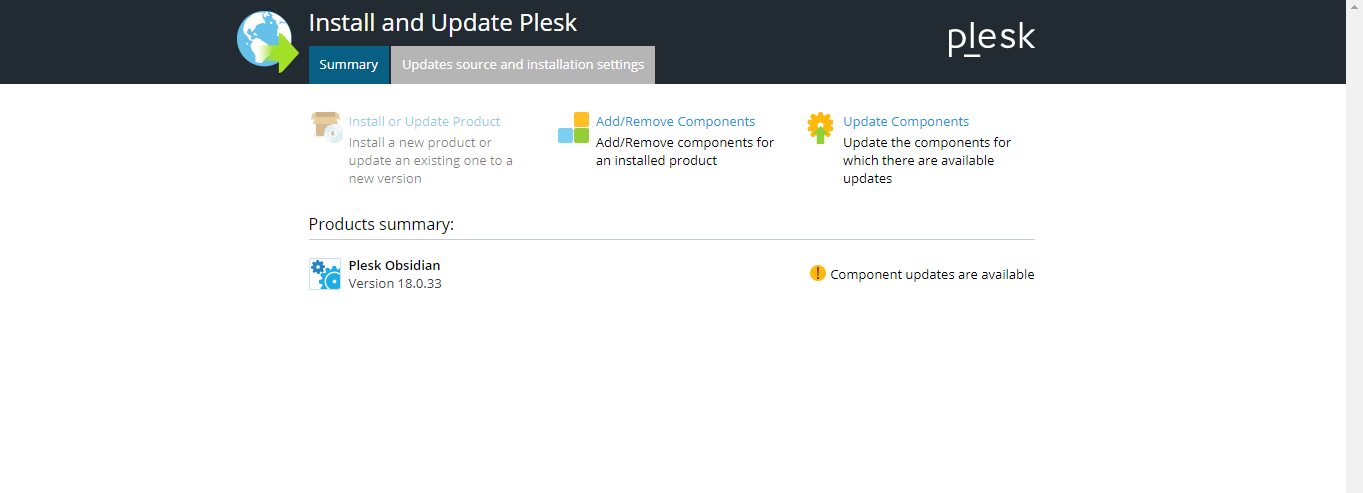Image resolution: width=1363 pixels, height=493 pixels.
Task: Click the Plesk logo in the header
Action: point(991,39)
